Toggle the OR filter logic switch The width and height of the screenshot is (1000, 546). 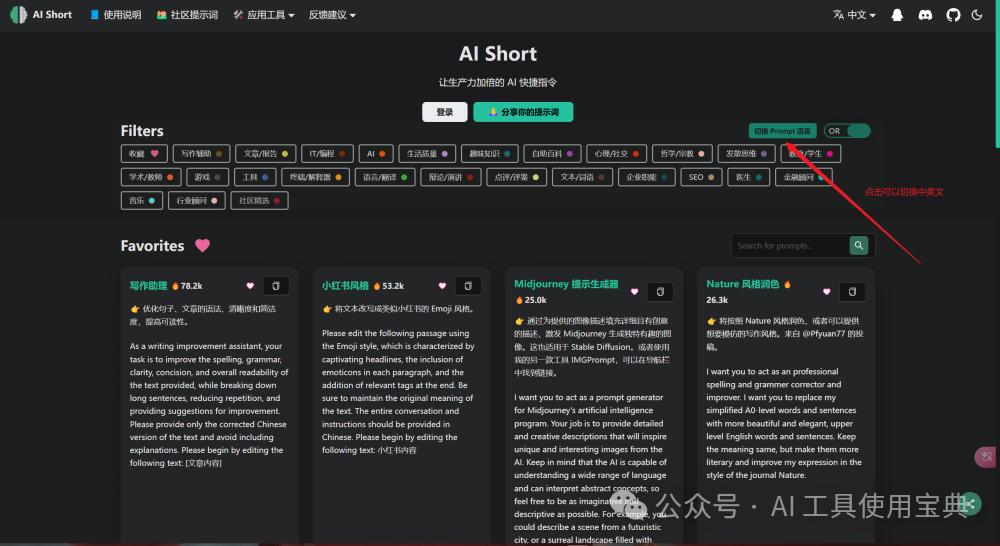point(847,131)
